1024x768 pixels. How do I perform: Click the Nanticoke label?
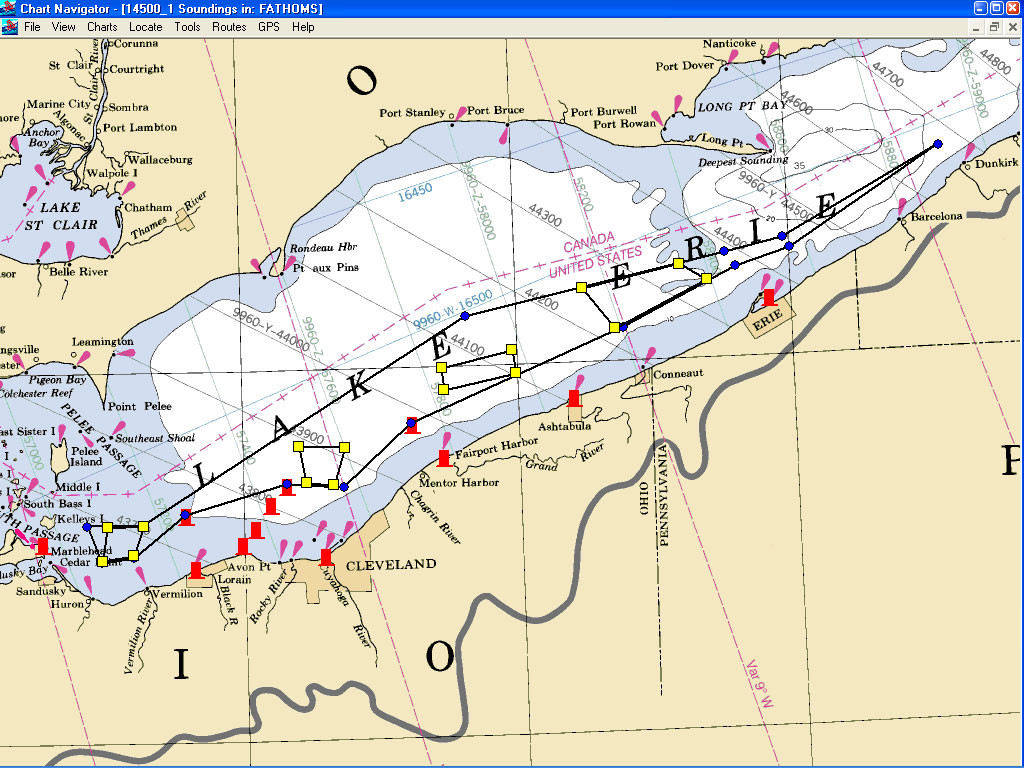pyautogui.click(x=729, y=44)
